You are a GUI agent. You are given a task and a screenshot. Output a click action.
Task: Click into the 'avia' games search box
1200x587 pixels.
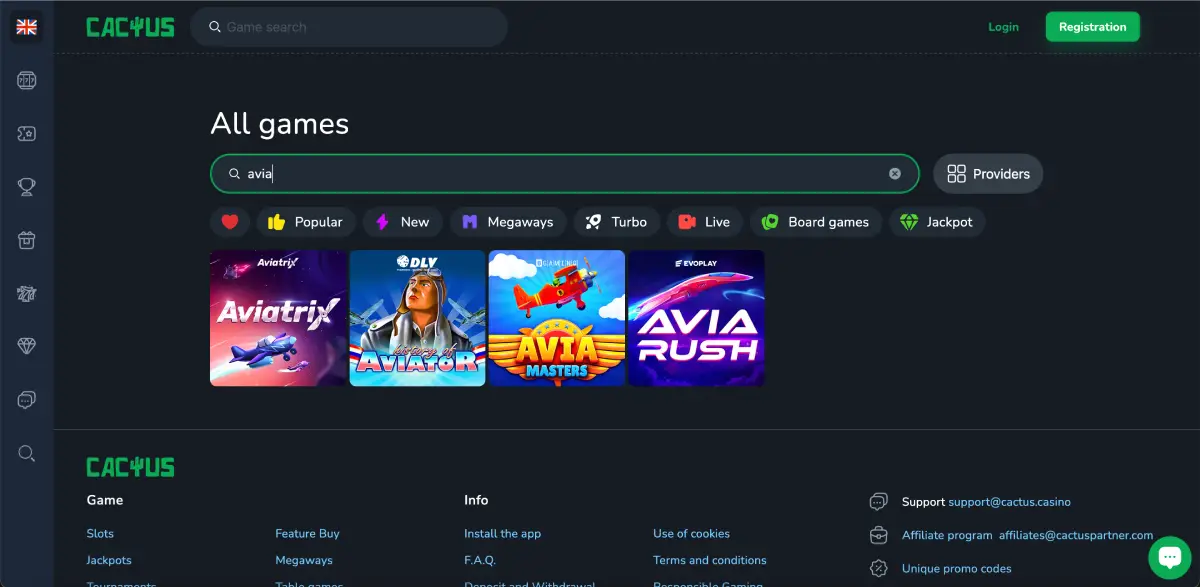[x=565, y=174]
